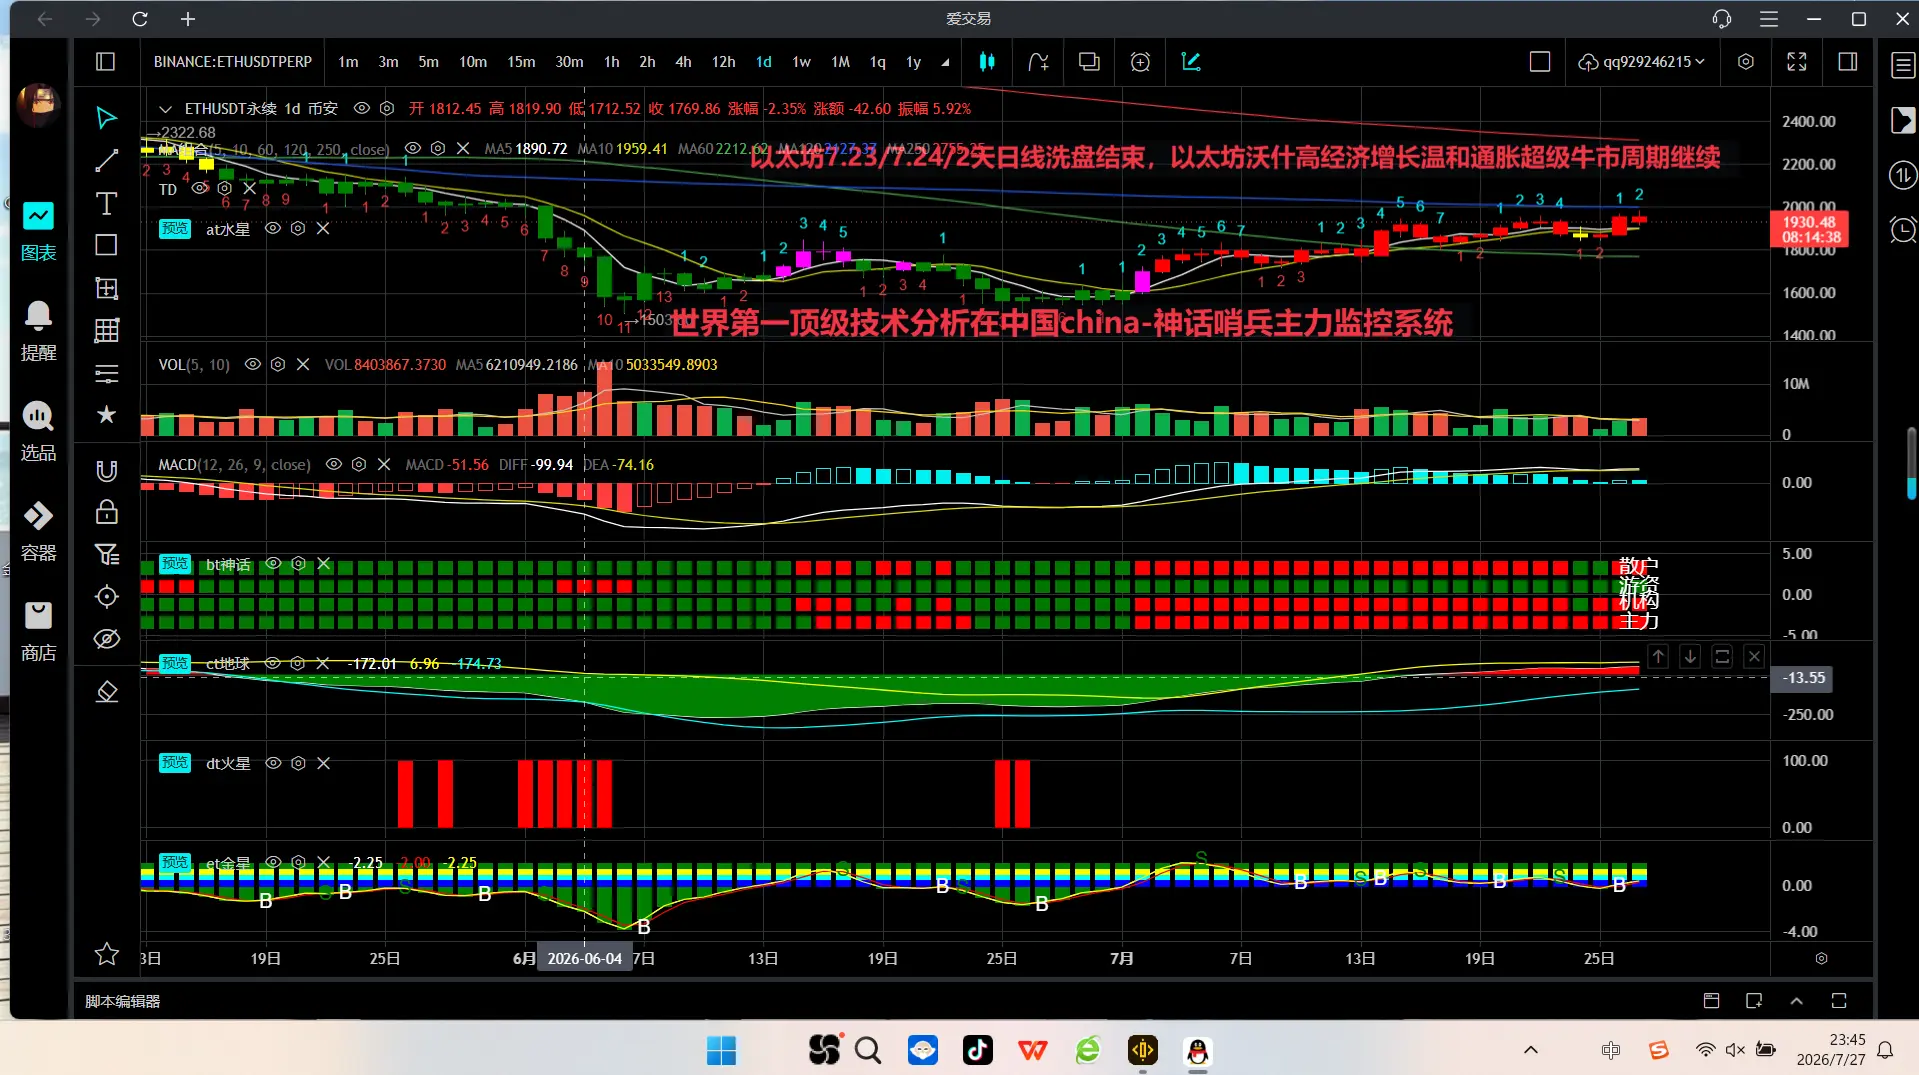Close the ct地球 indicator pane
Image resolution: width=1919 pixels, height=1075 pixels.
[1754, 657]
